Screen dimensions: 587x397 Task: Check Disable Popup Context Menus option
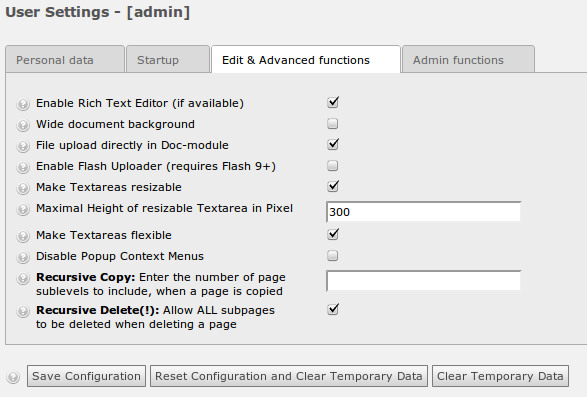pos(332,256)
